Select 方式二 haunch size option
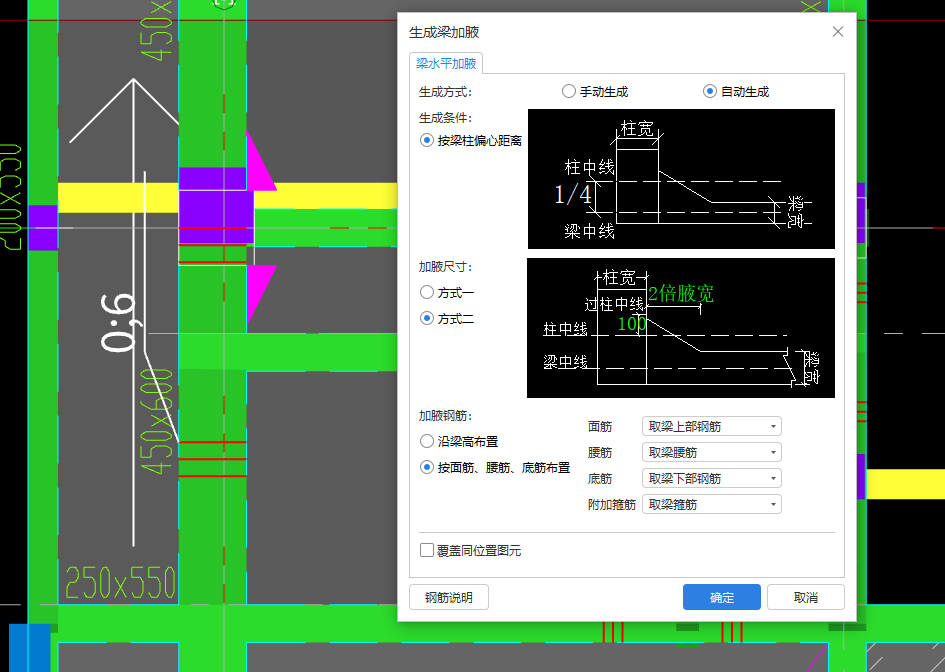Image resolution: width=945 pixels, height=672 pixels. [447, 318]
